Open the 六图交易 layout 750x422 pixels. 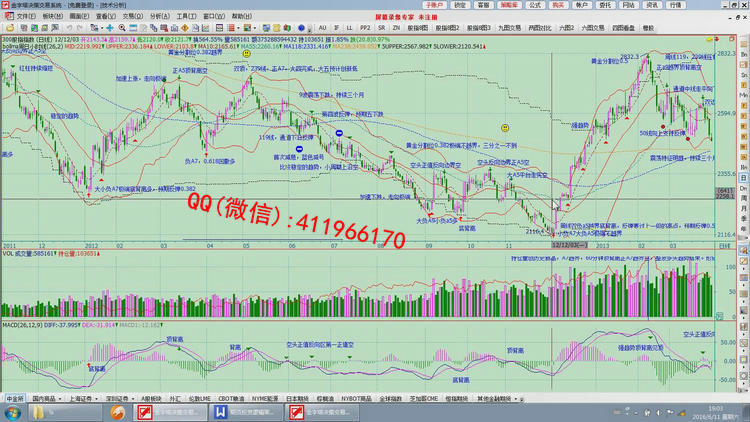point(593,28)
